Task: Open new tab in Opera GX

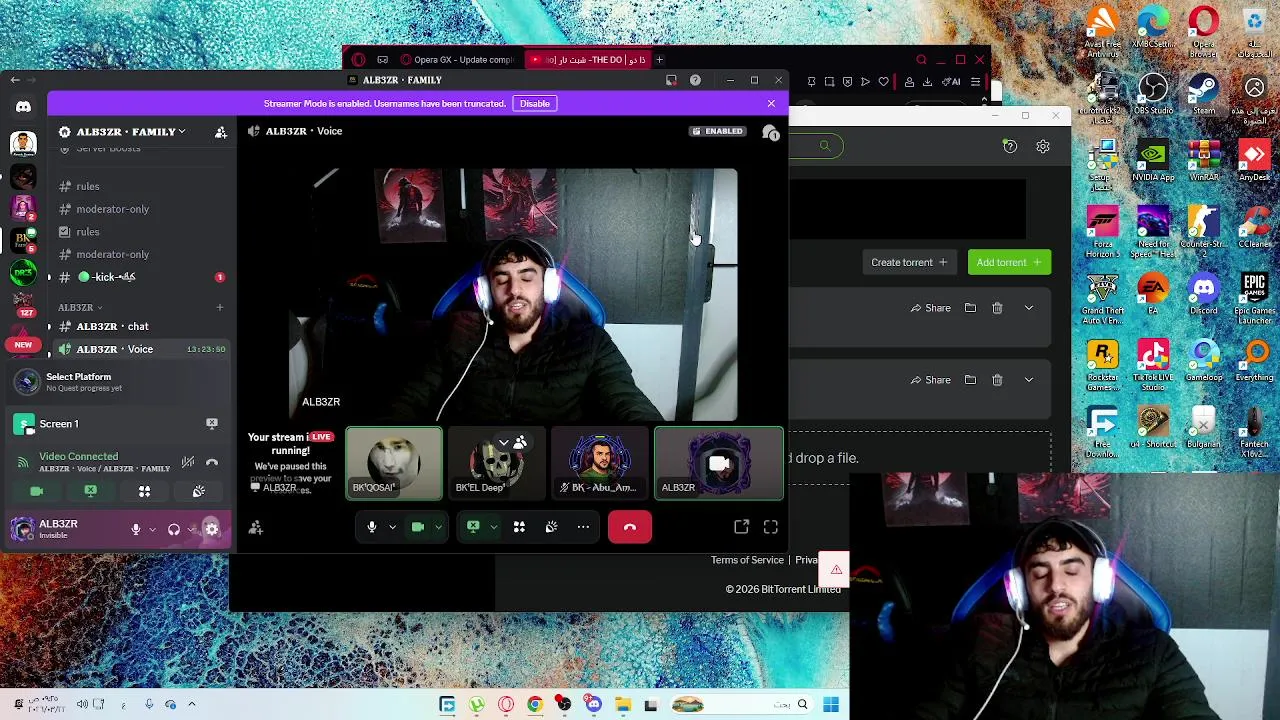Action: (659, 60)
